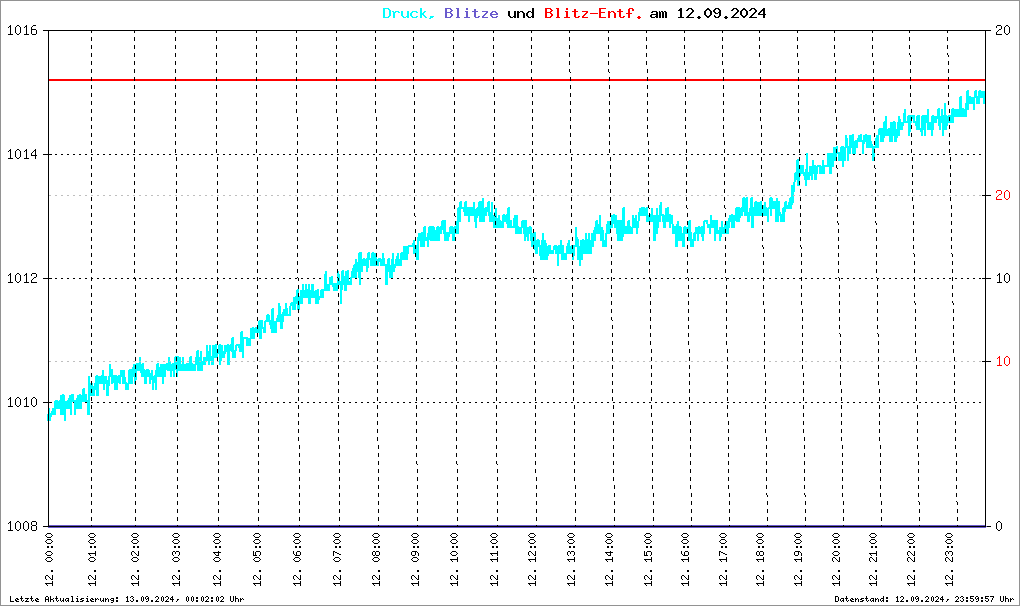Click the "12. 08:00" time axis label

coord(376,559)
